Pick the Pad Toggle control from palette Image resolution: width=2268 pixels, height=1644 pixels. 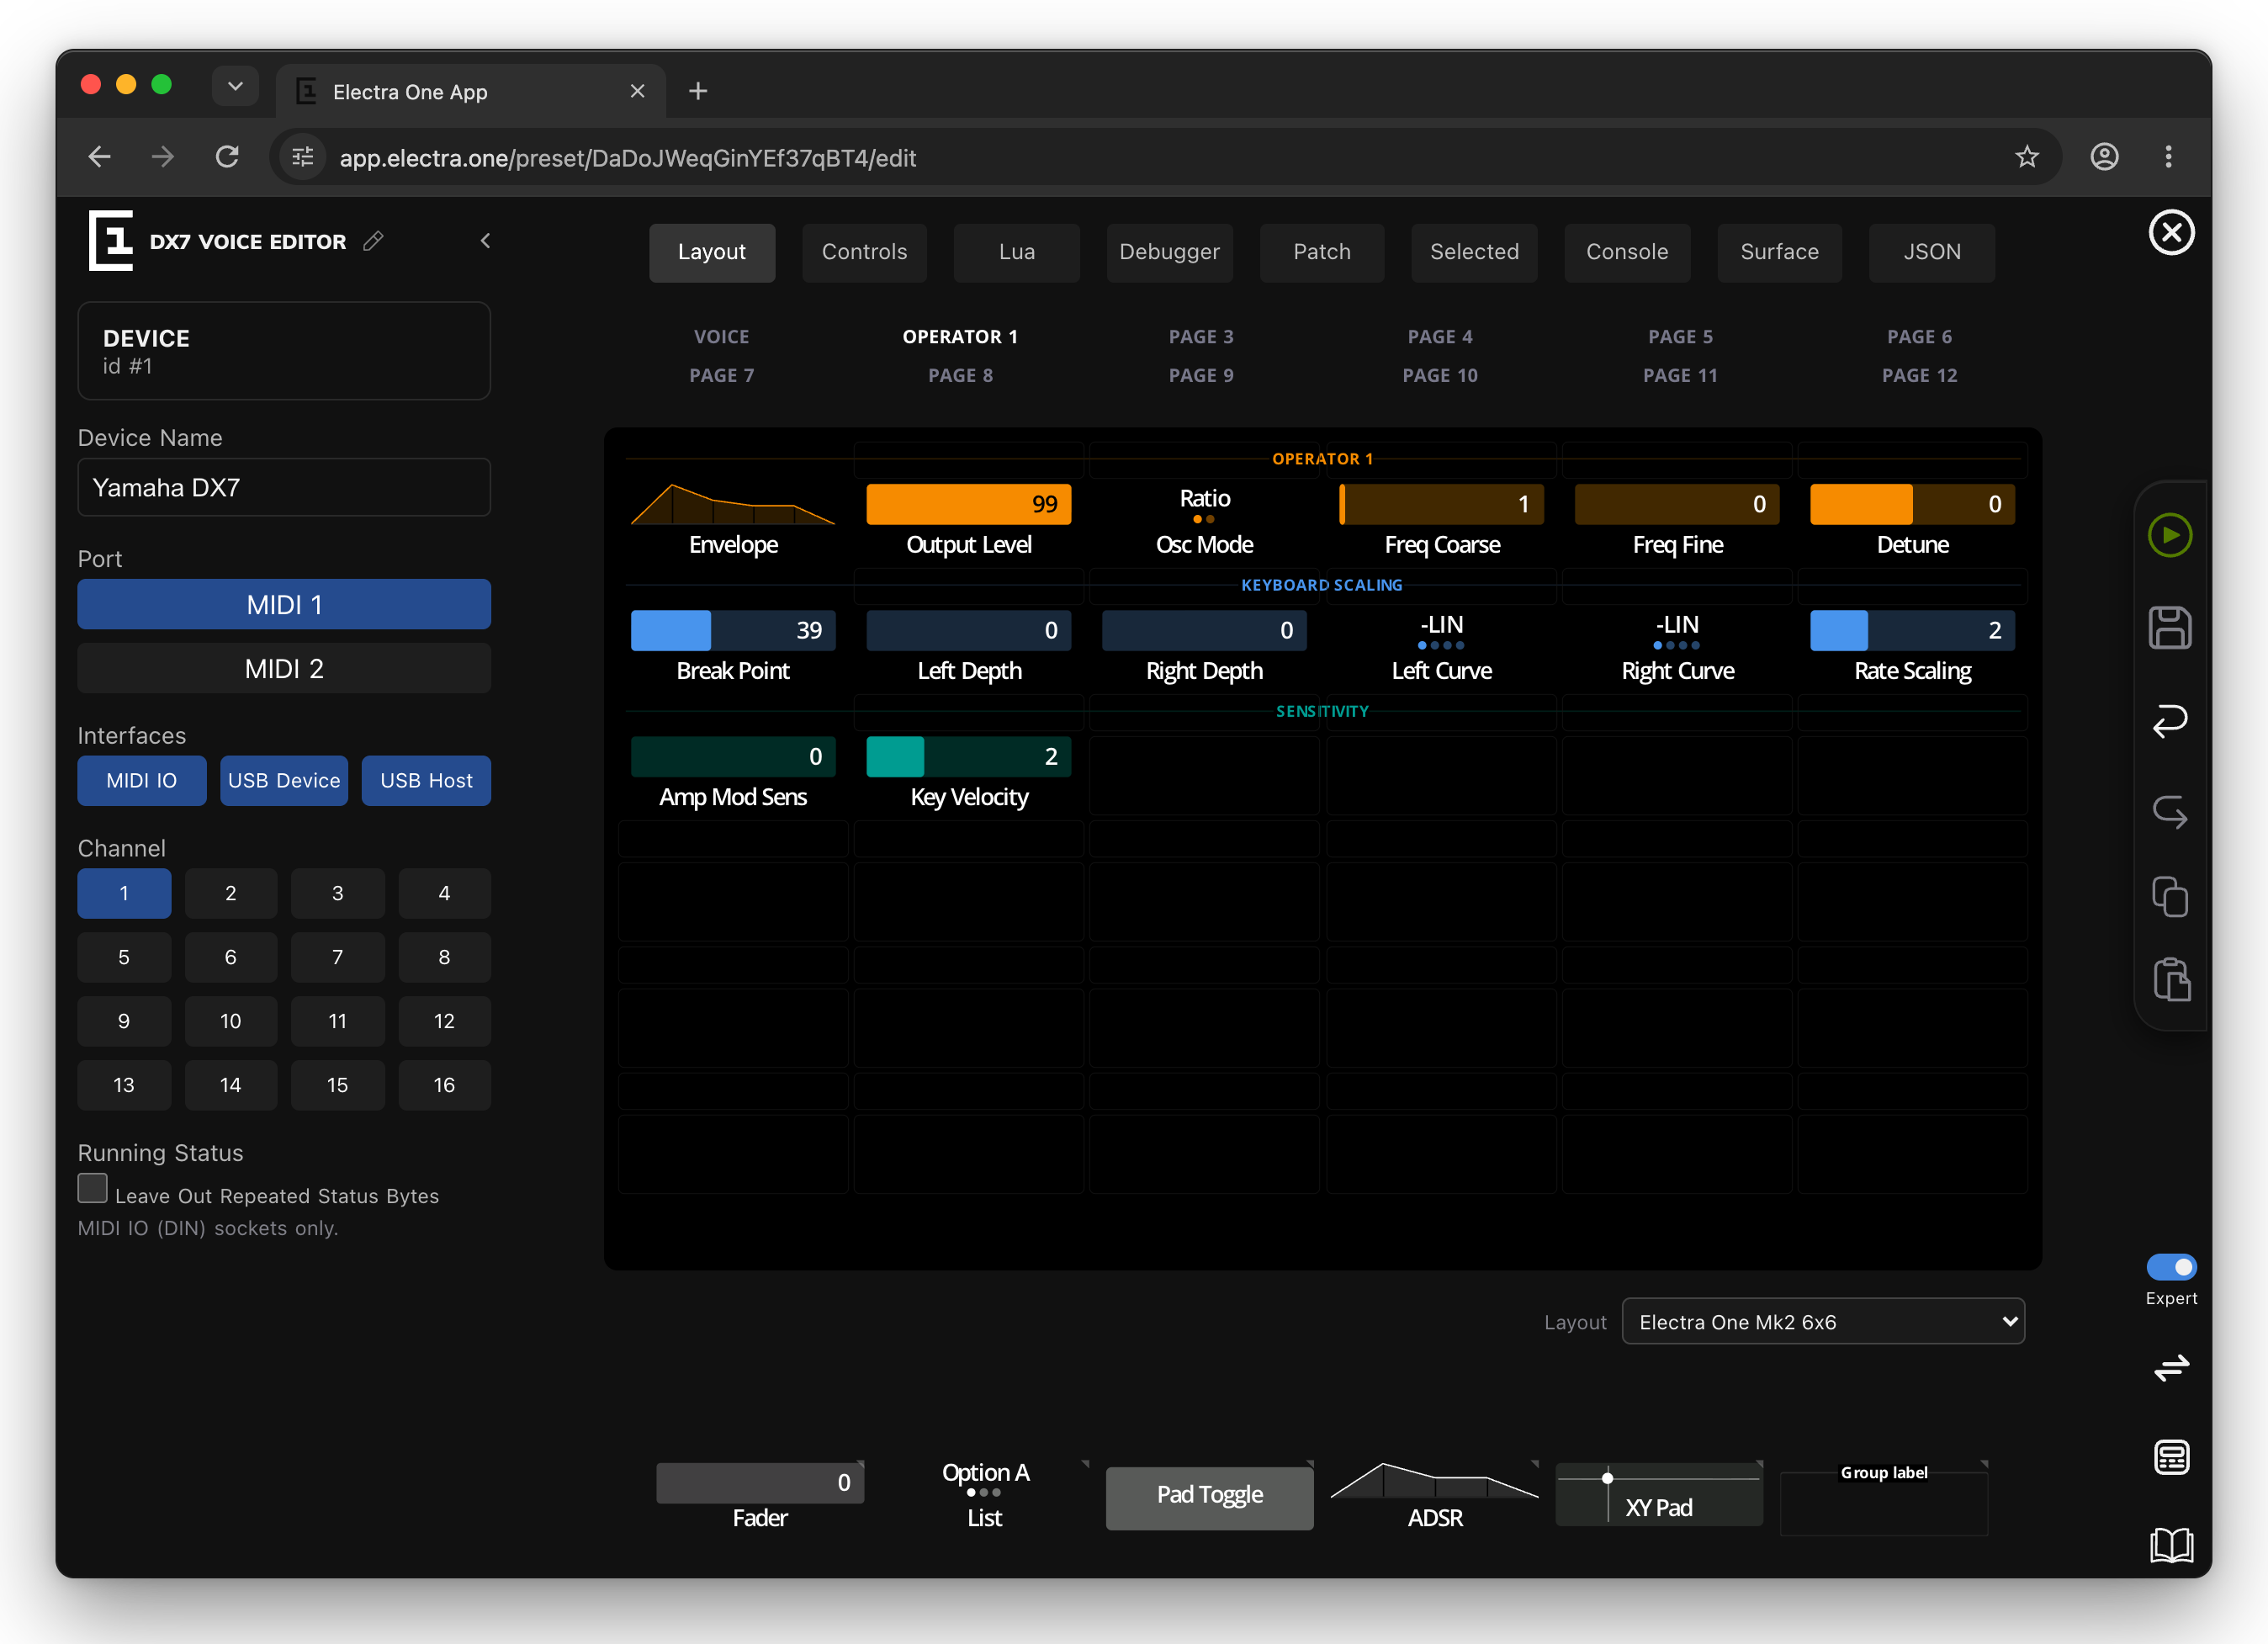pyautogui.click(x=1209, y=1497)
